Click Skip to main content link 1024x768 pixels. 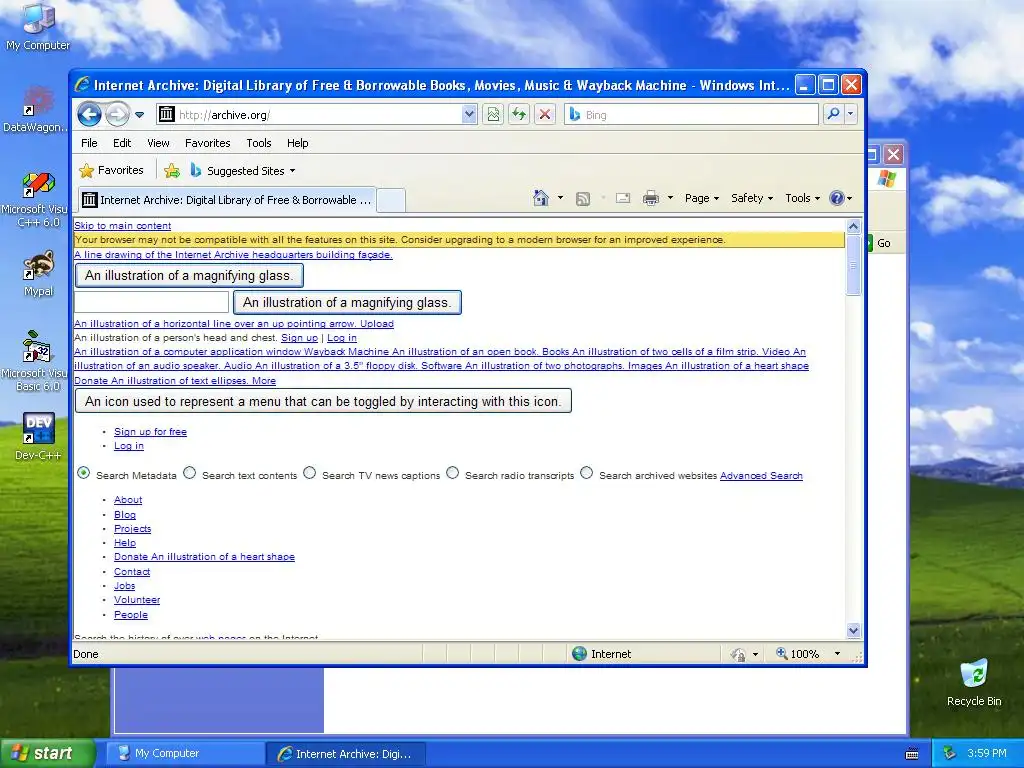click(x=122, y=226)
